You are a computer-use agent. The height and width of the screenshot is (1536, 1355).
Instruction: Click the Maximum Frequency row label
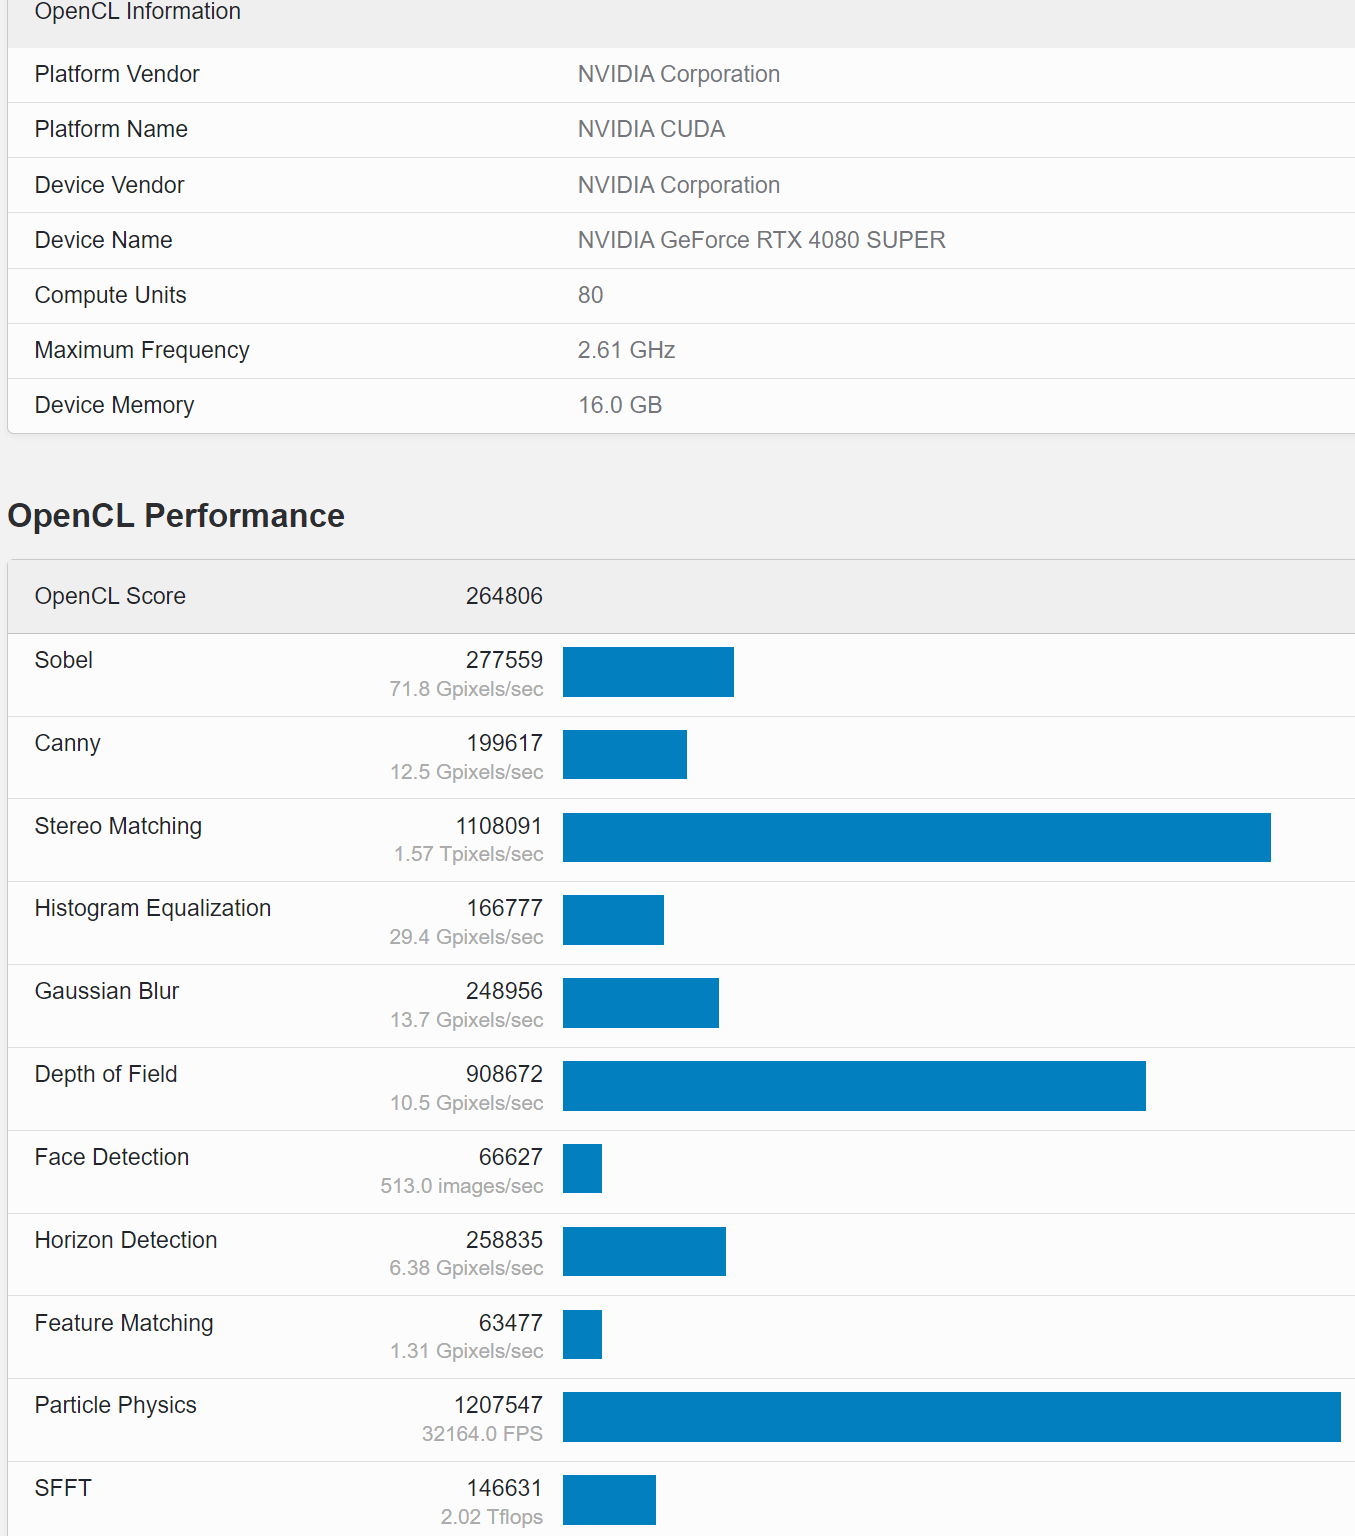142,350
